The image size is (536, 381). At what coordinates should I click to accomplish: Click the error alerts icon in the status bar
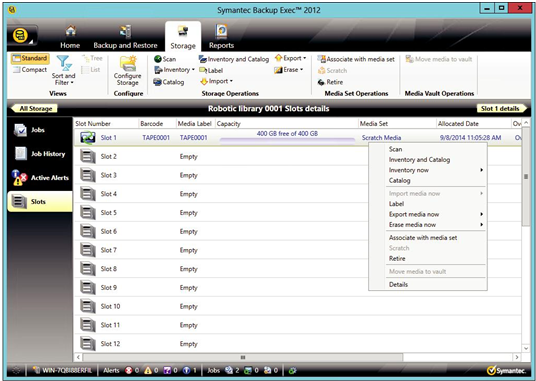[x=129, y=370]
